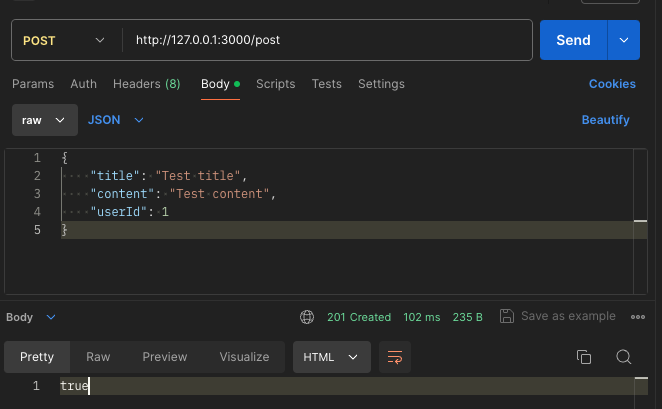Open the Tests tab
The image size is (662, 409).
pyautogui.click(x=326, y=84)
